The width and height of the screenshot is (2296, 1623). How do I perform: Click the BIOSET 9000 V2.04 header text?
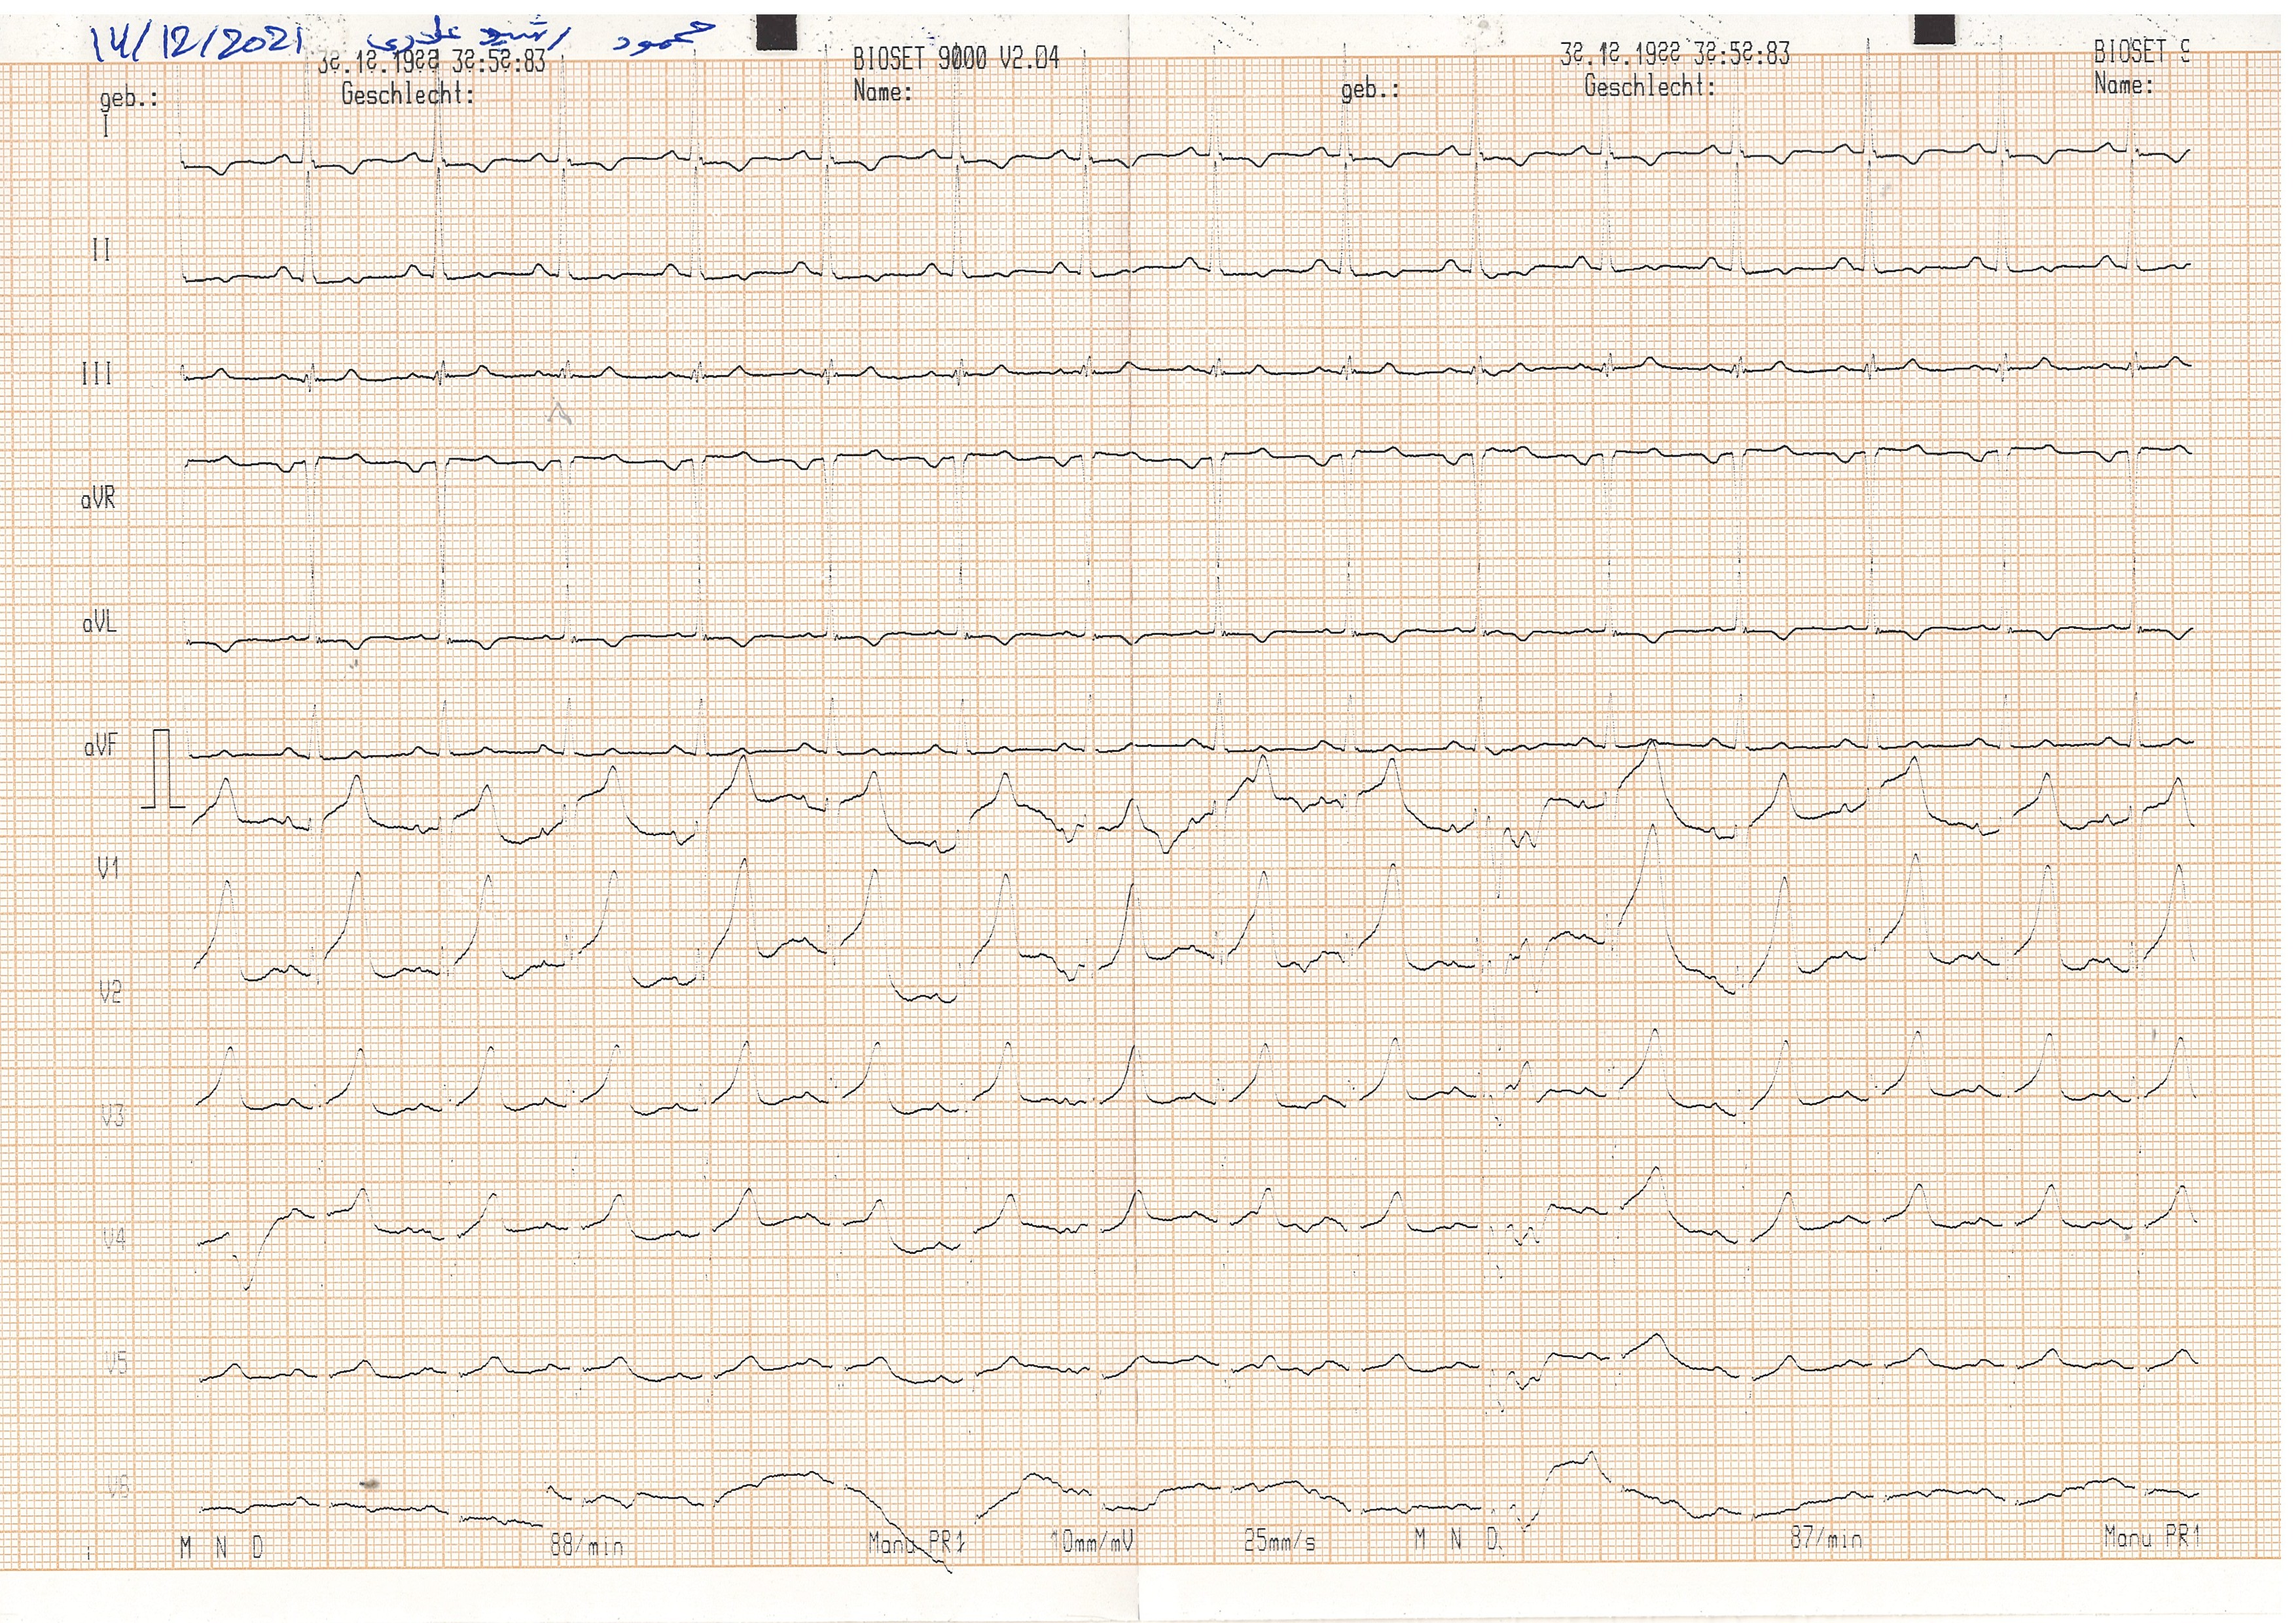[955, 59]
